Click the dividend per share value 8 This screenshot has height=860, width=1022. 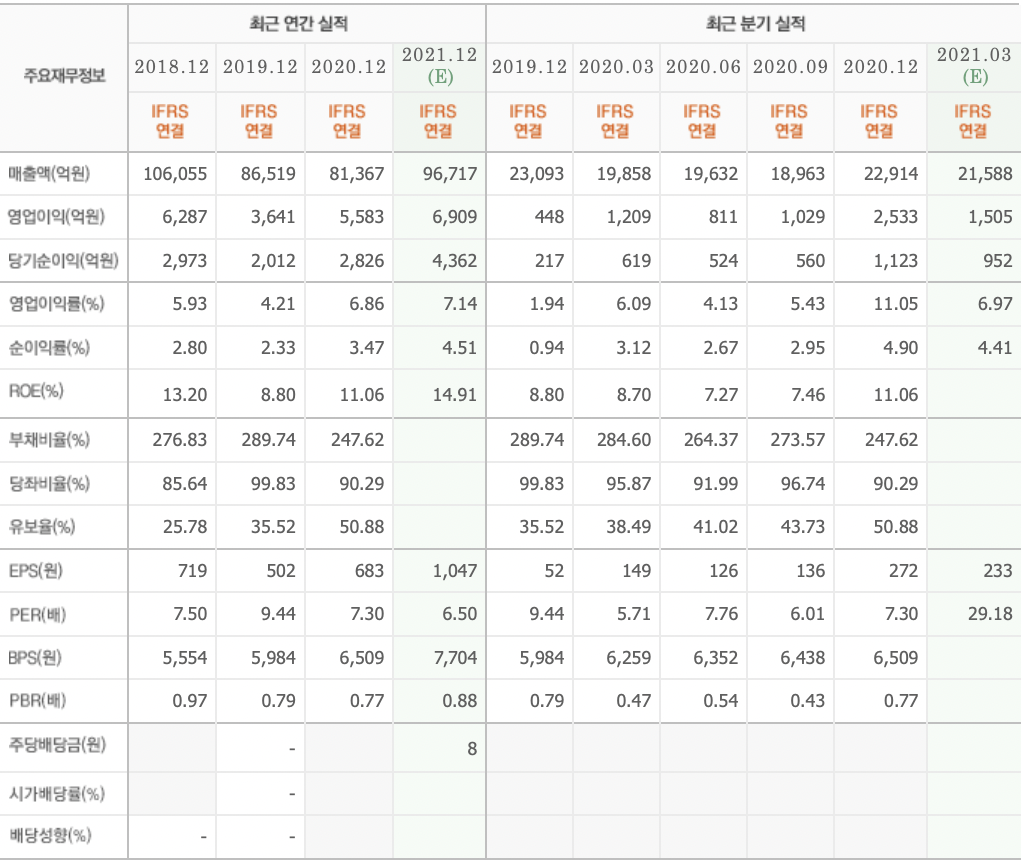click(472, 749)
